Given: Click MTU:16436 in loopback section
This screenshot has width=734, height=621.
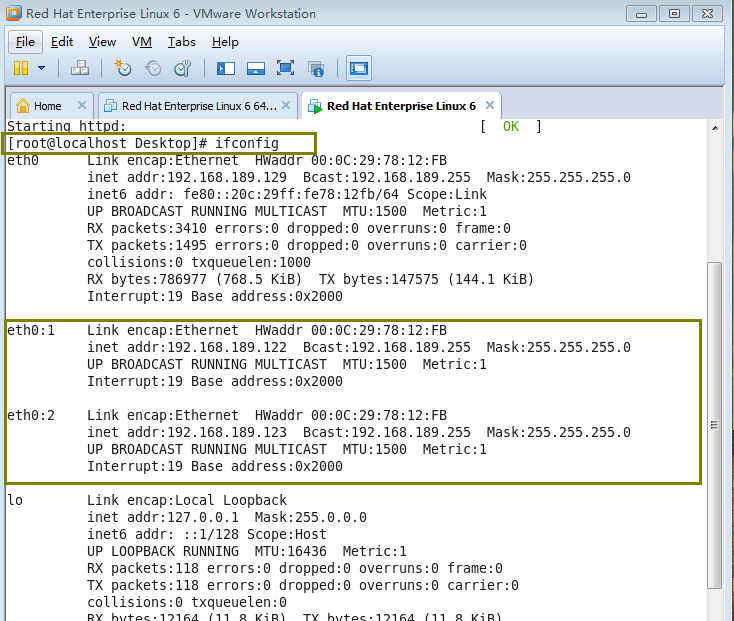Looking at the screenshot, I should (291, 551).
